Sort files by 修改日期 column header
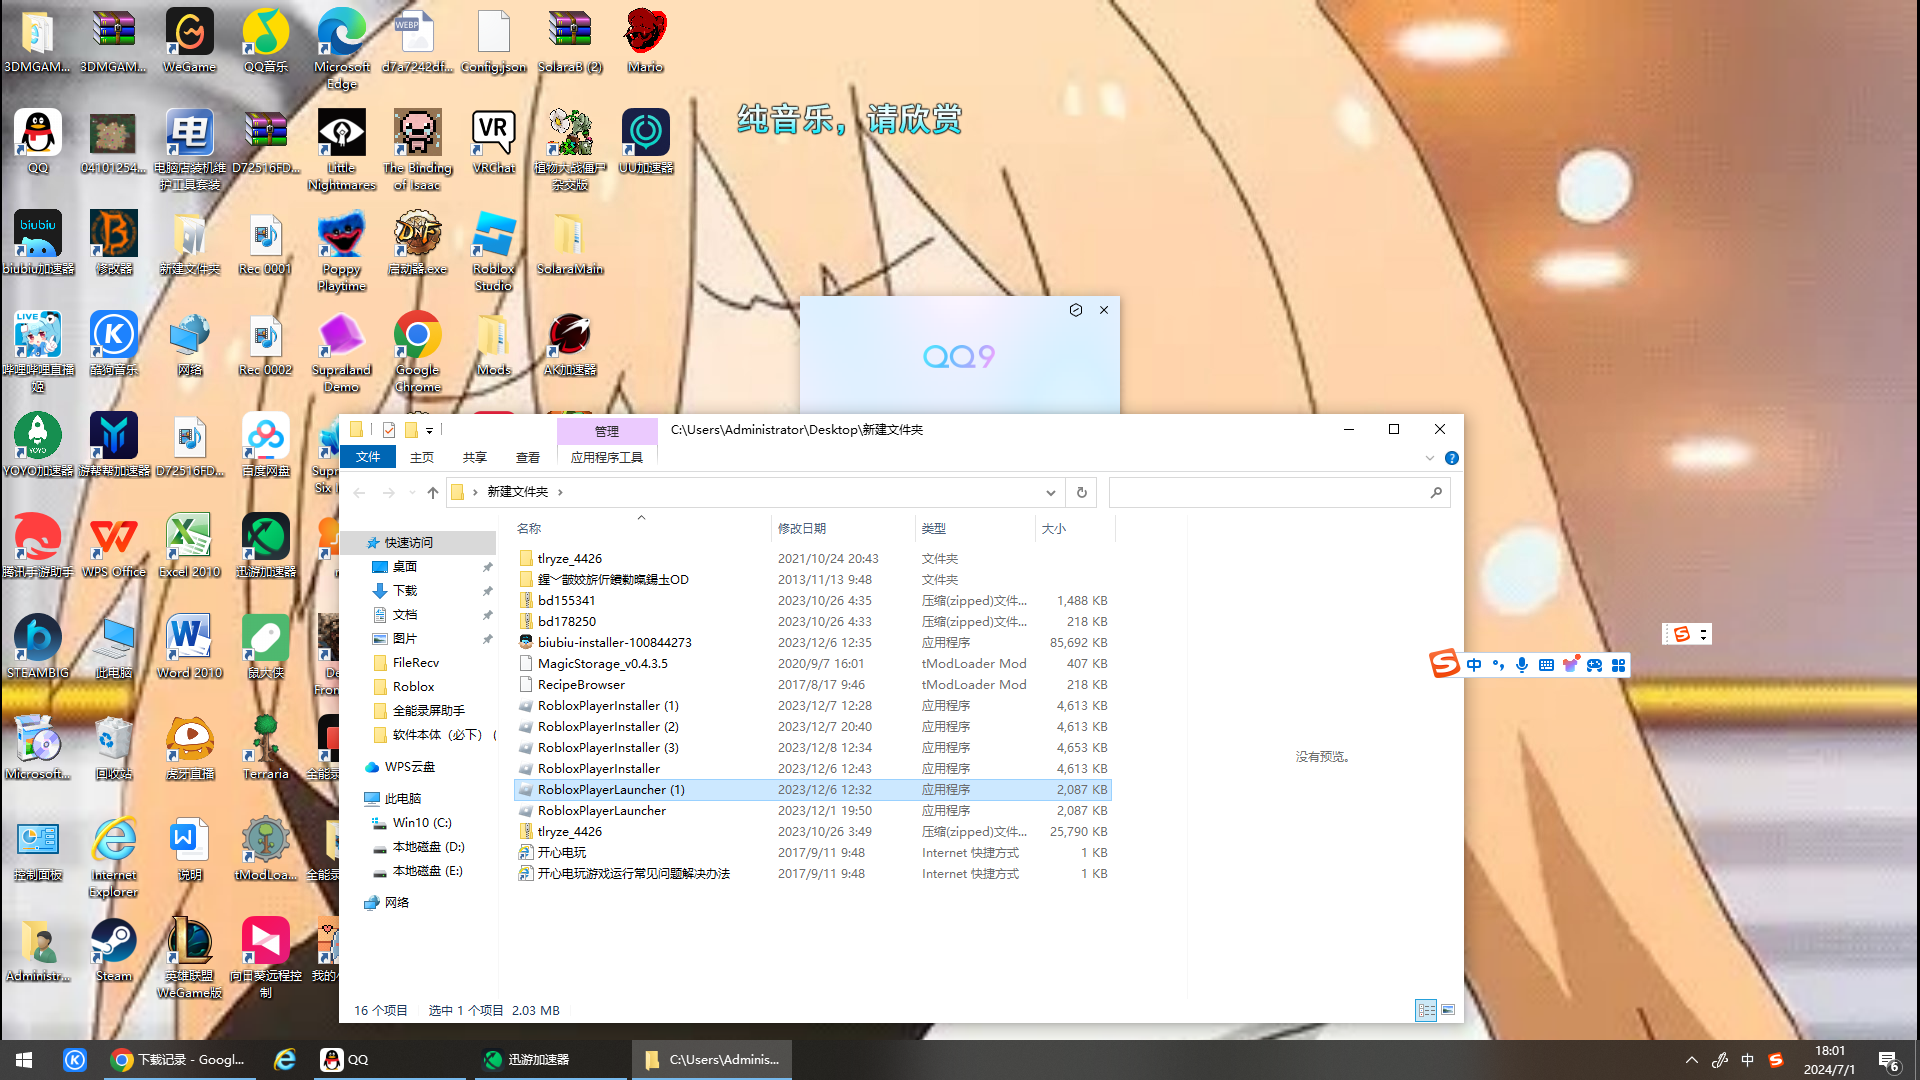Screen dimensions: 1920x1080 click(843, 528)
